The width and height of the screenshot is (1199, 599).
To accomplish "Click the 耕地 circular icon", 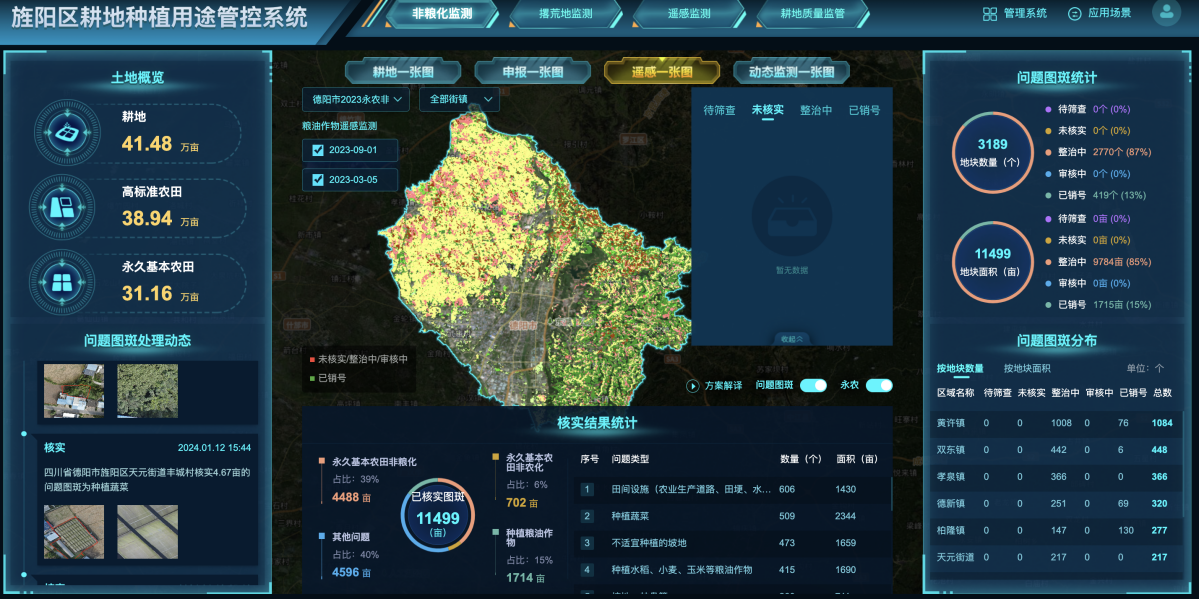I will 66,132.
